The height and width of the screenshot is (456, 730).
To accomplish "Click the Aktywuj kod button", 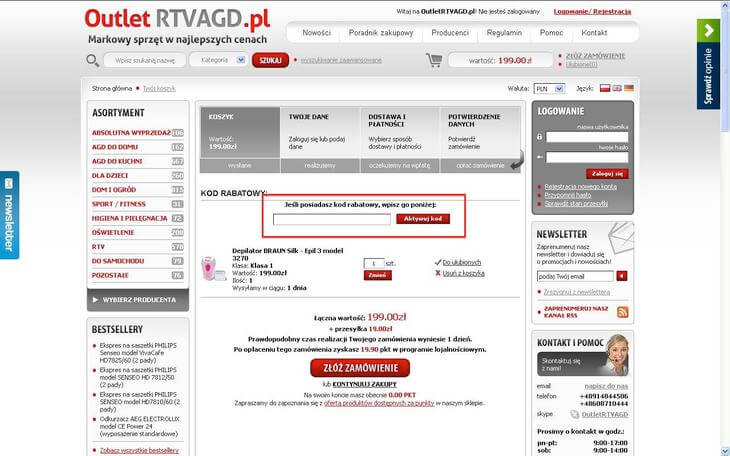I will [423, 218].
